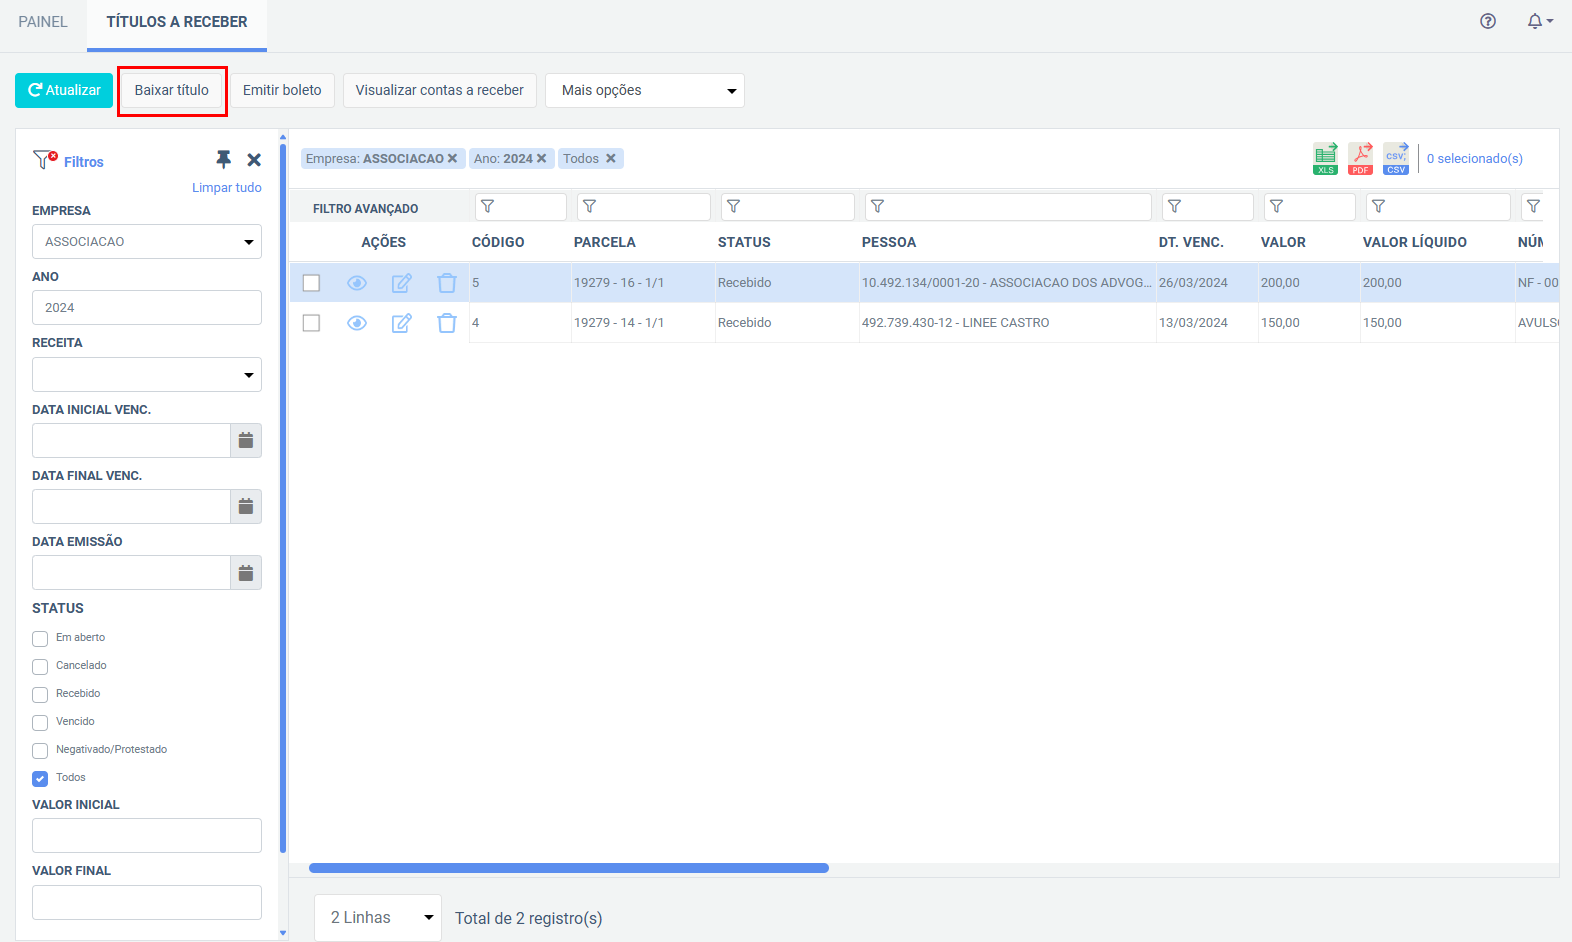This screenshot has height=942, width=1572.
Task: Check the Recebido status filter
Action: (x=40, y=695)
